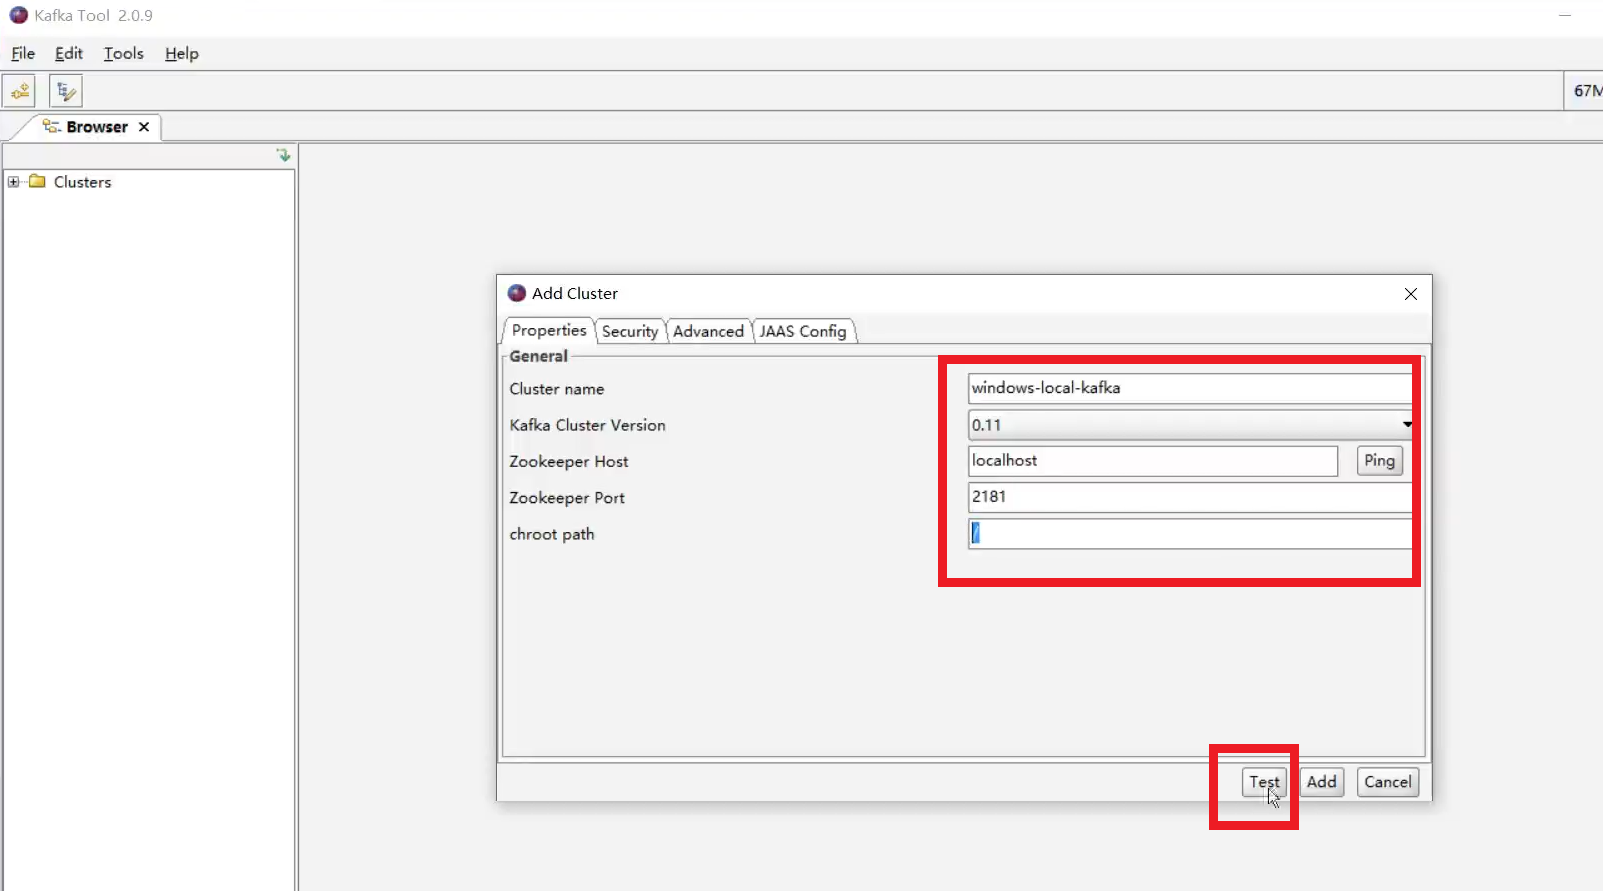Click the Clusters folder icon

[x=38, y=181]
